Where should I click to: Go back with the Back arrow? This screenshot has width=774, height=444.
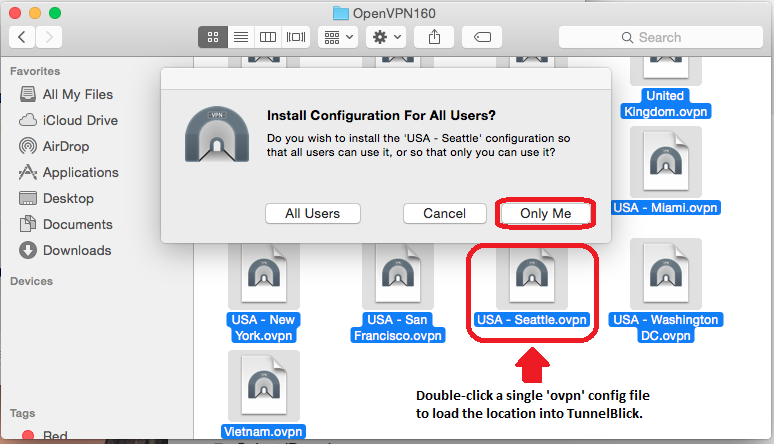click(22, 37)
